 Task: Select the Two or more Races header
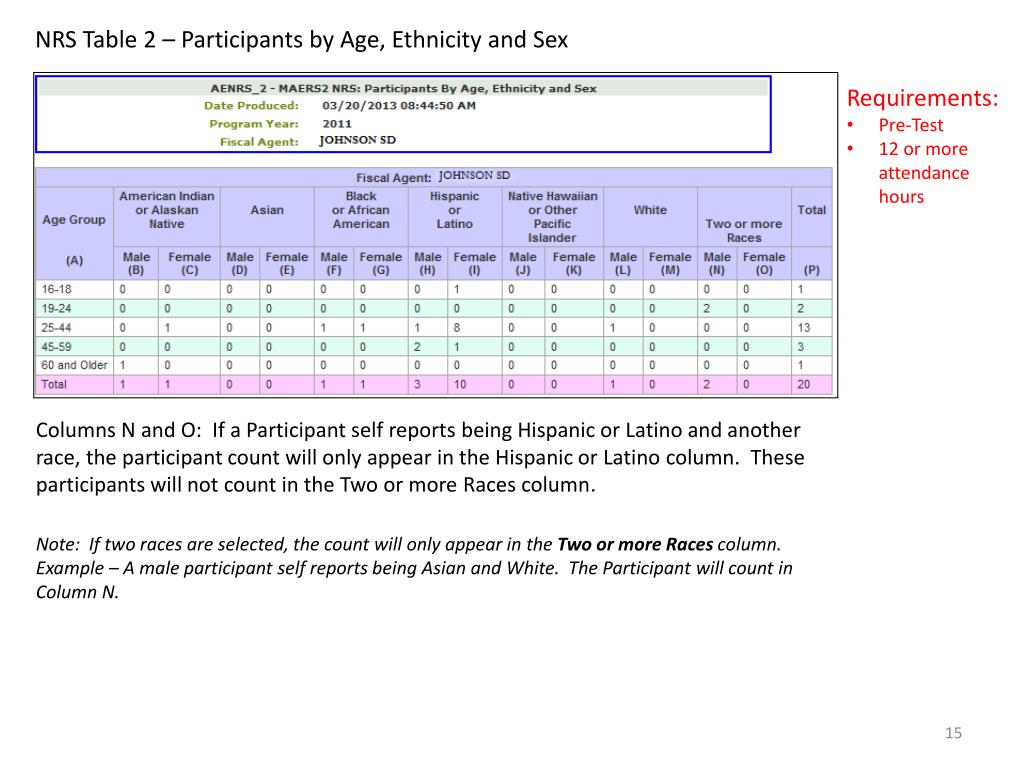coord(744,231)
